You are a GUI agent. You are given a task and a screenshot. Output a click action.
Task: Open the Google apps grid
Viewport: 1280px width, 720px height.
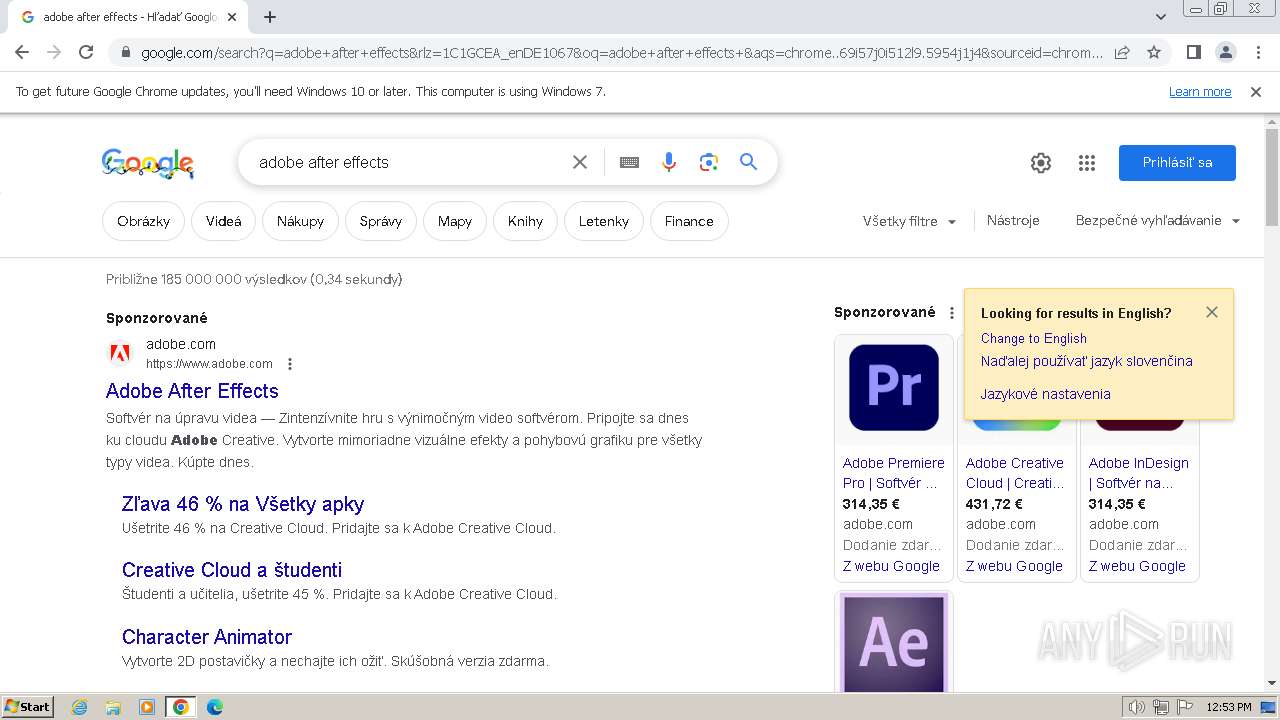(x=1087, y=163)
